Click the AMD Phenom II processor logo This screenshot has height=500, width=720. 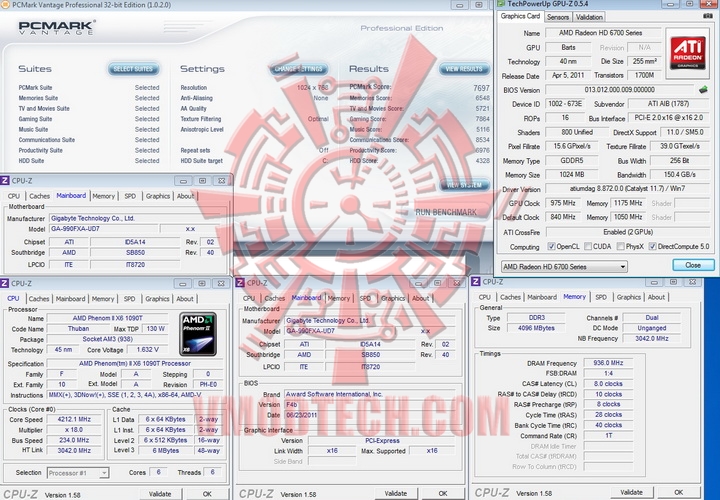click(x=198, y=334)
